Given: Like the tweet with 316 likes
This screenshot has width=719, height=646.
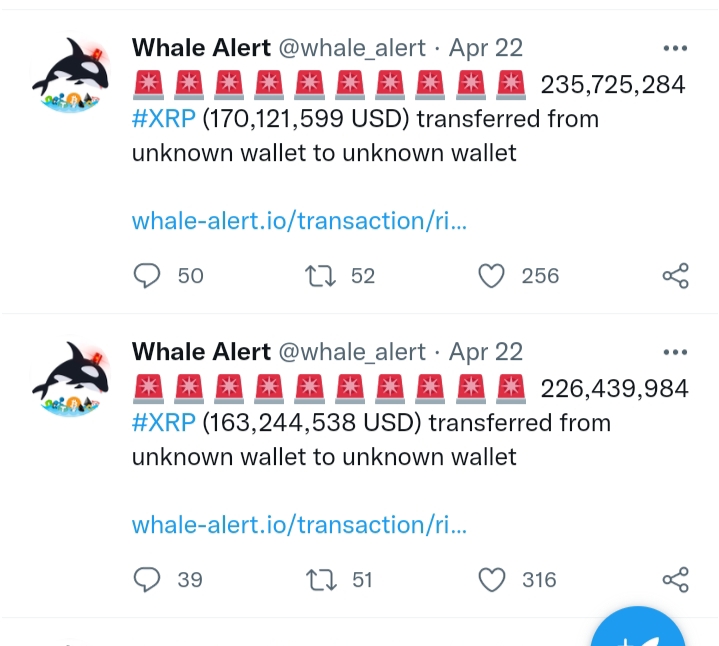Looking at the screenshot, I should pos(492,580).
